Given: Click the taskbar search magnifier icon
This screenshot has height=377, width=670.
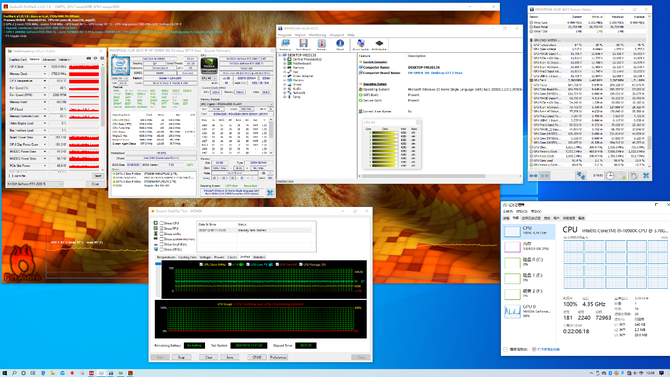Looking at the screenshot, I should (x=14, y=373).
